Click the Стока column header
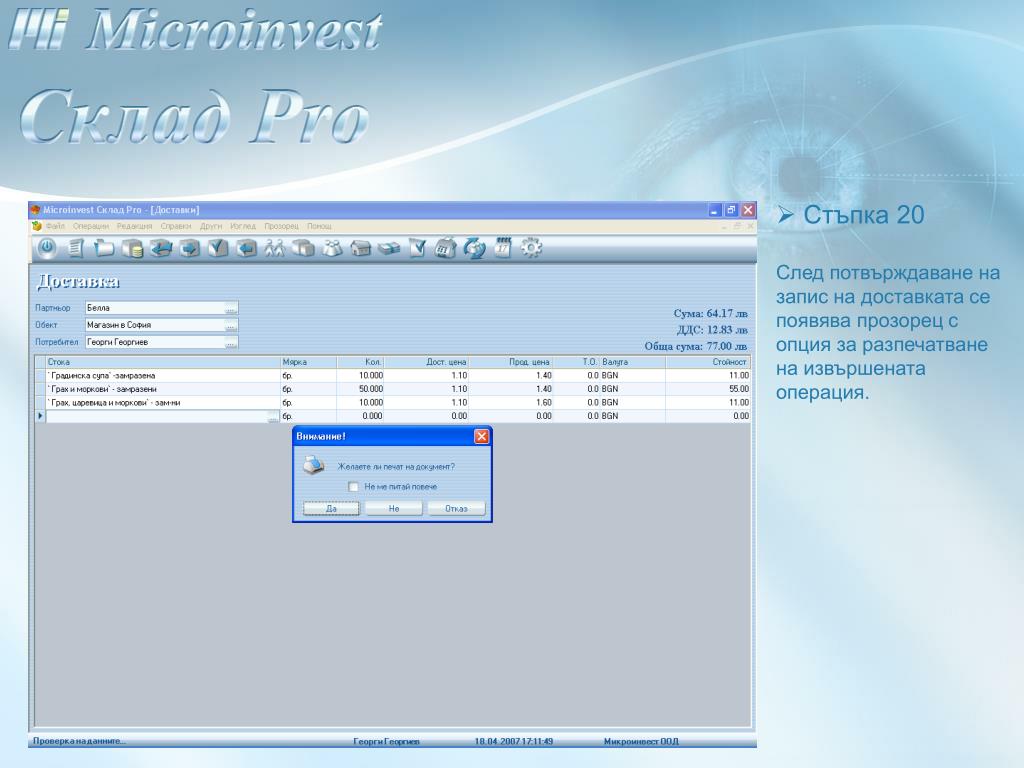Screen dimensions: 1024x768 click(x=163, y=362)
